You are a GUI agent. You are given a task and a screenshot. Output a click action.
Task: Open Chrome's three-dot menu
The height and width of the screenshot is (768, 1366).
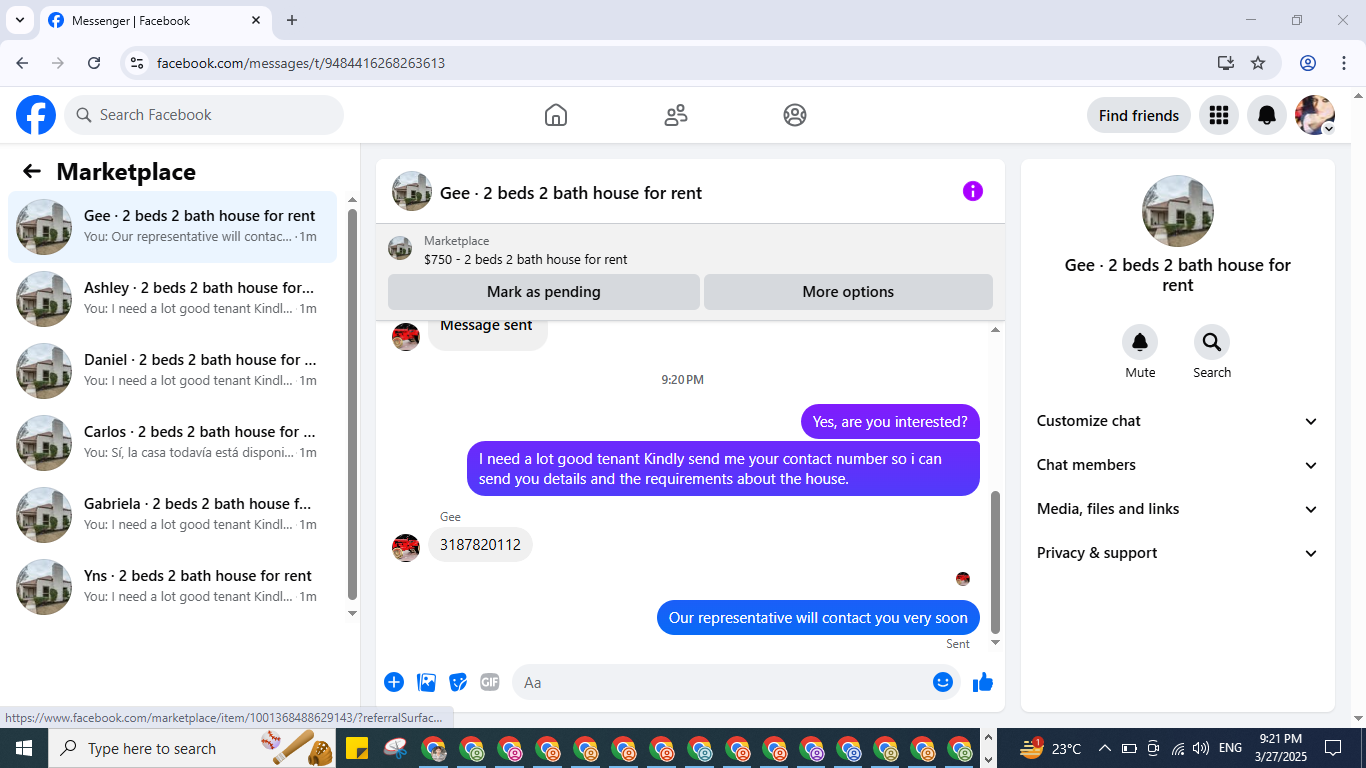coord(1344,63)
